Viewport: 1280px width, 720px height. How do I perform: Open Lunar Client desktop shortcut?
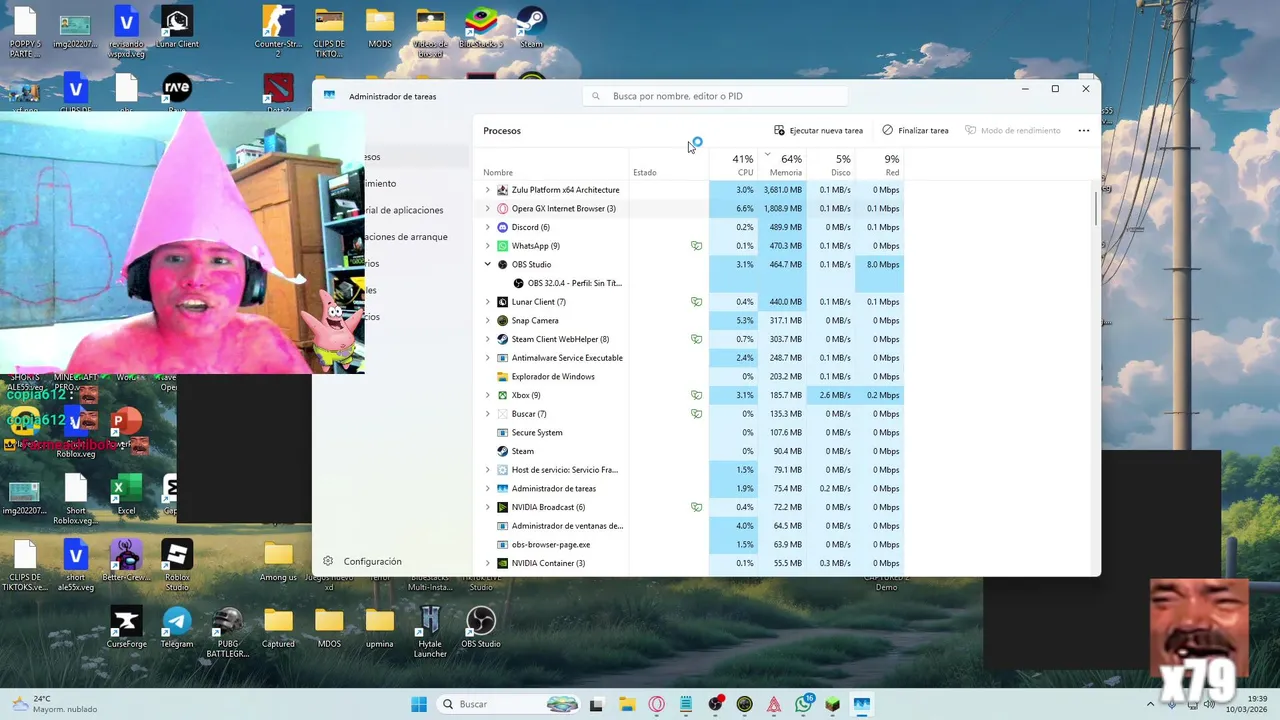pyautogui.click(x=177, y=28)
